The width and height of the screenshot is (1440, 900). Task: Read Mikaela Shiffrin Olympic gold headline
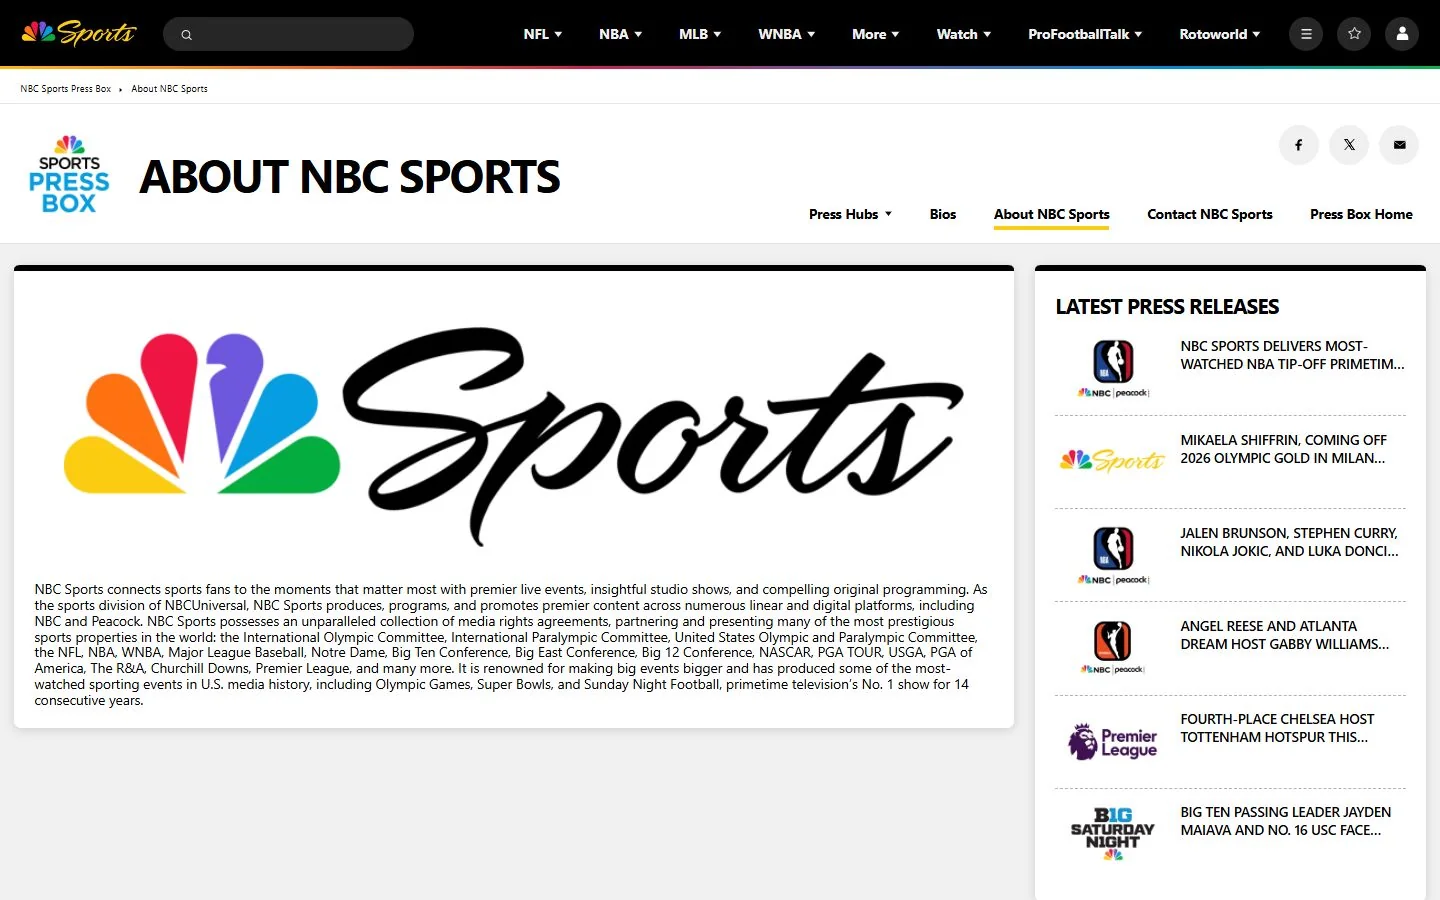[x=1284, y=449]
